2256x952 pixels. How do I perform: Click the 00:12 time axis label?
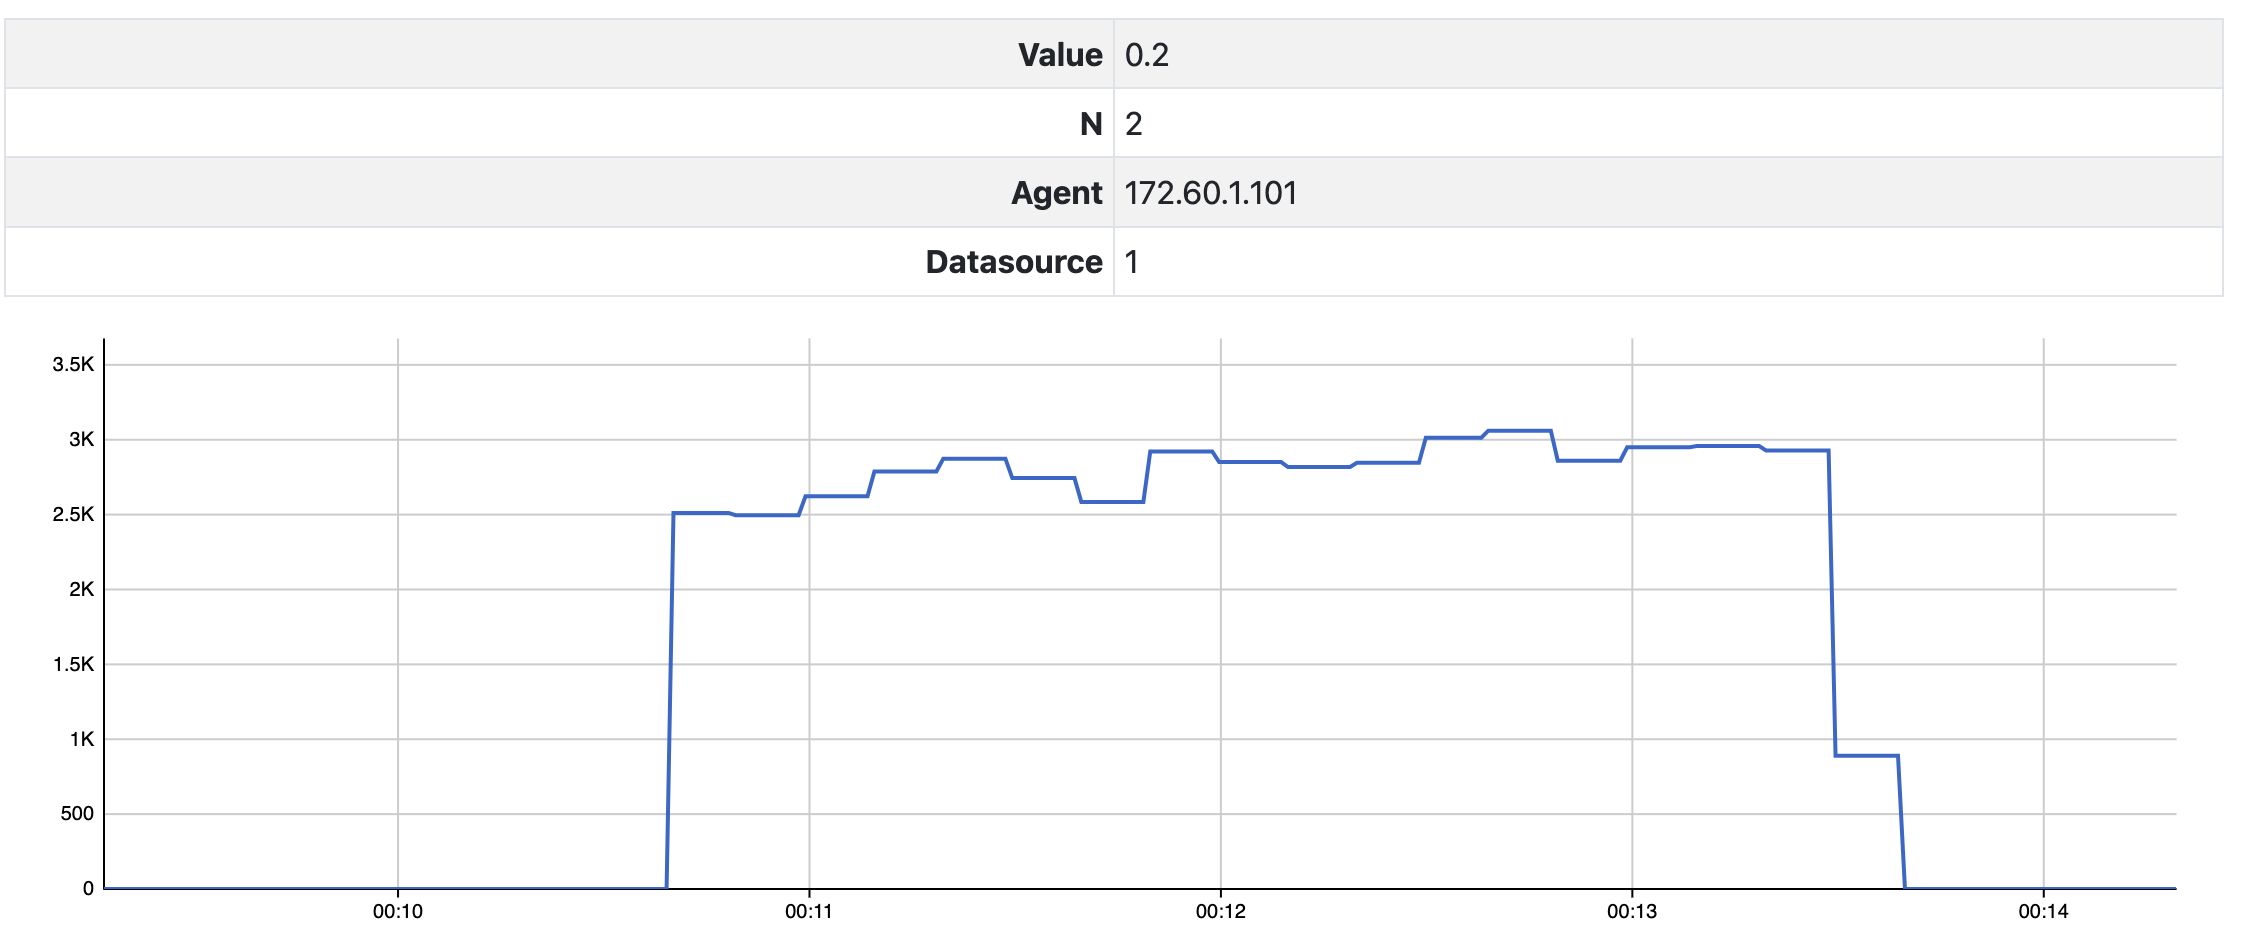click(1221, 911)
